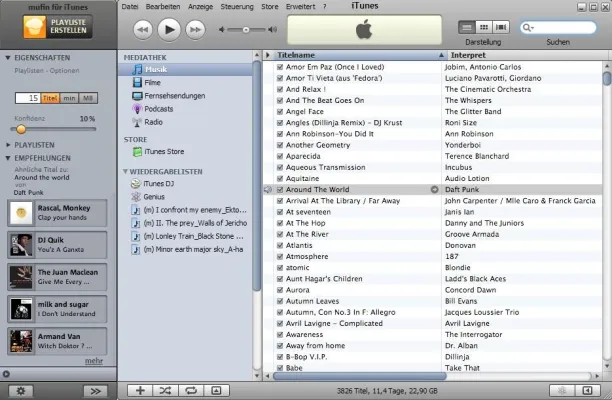612x400 pixels.
Task: Switch to grid view display
Action: pyautogui.click(x=484, y=27)
